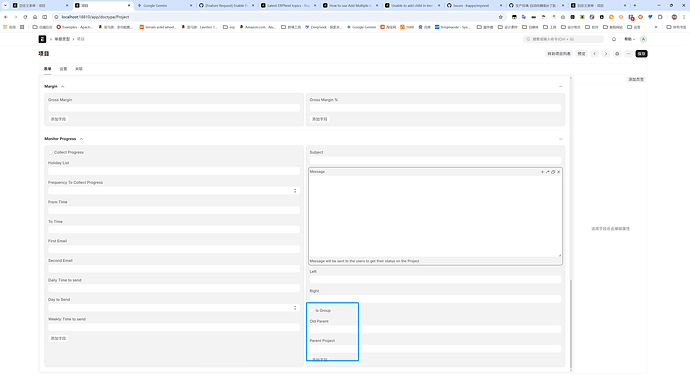Image resolution: width=690 pixels, height=375 pixels.
Task: Open the Margin section options dash icon
Action: (x=561, y=87)
